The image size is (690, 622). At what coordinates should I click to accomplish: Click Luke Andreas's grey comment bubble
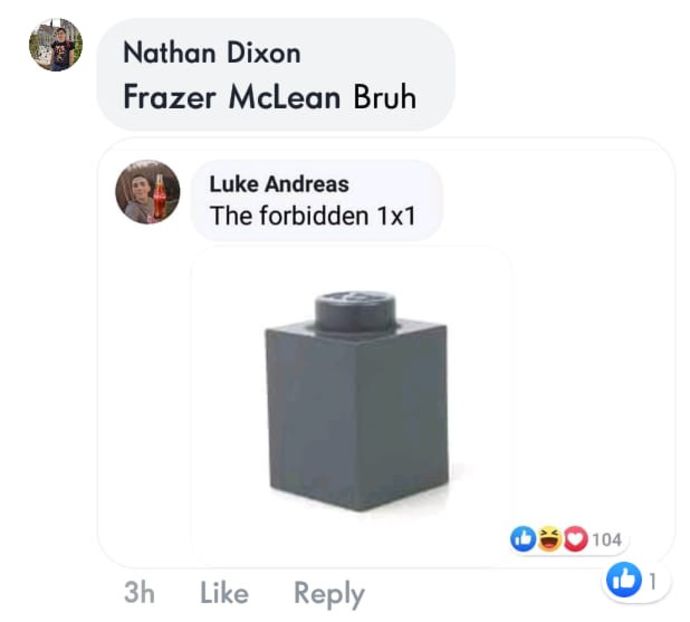pyautogui.click(x=316, y=200)
